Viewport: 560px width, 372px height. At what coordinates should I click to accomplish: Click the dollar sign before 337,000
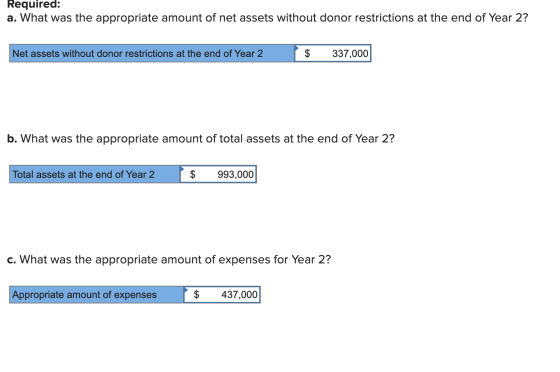pyautogui.click(x=307, y=54)
